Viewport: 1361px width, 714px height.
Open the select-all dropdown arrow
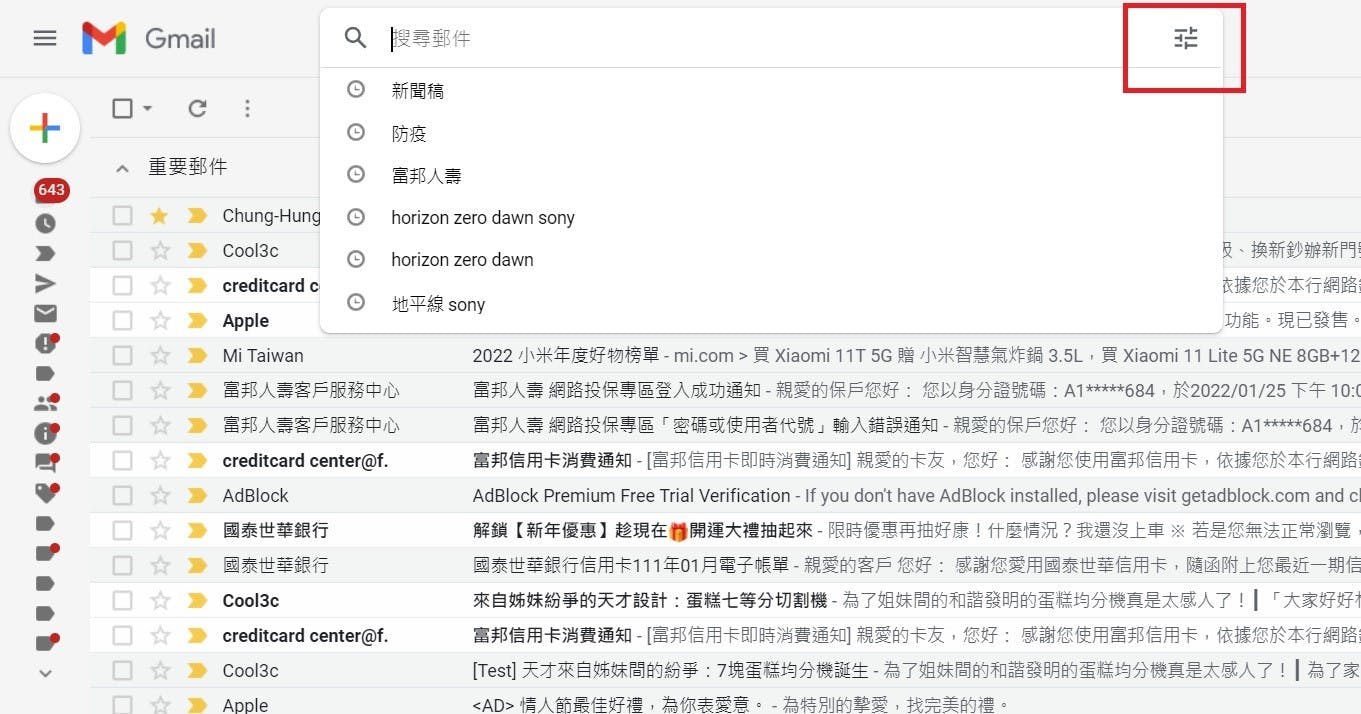coord(148,108)
